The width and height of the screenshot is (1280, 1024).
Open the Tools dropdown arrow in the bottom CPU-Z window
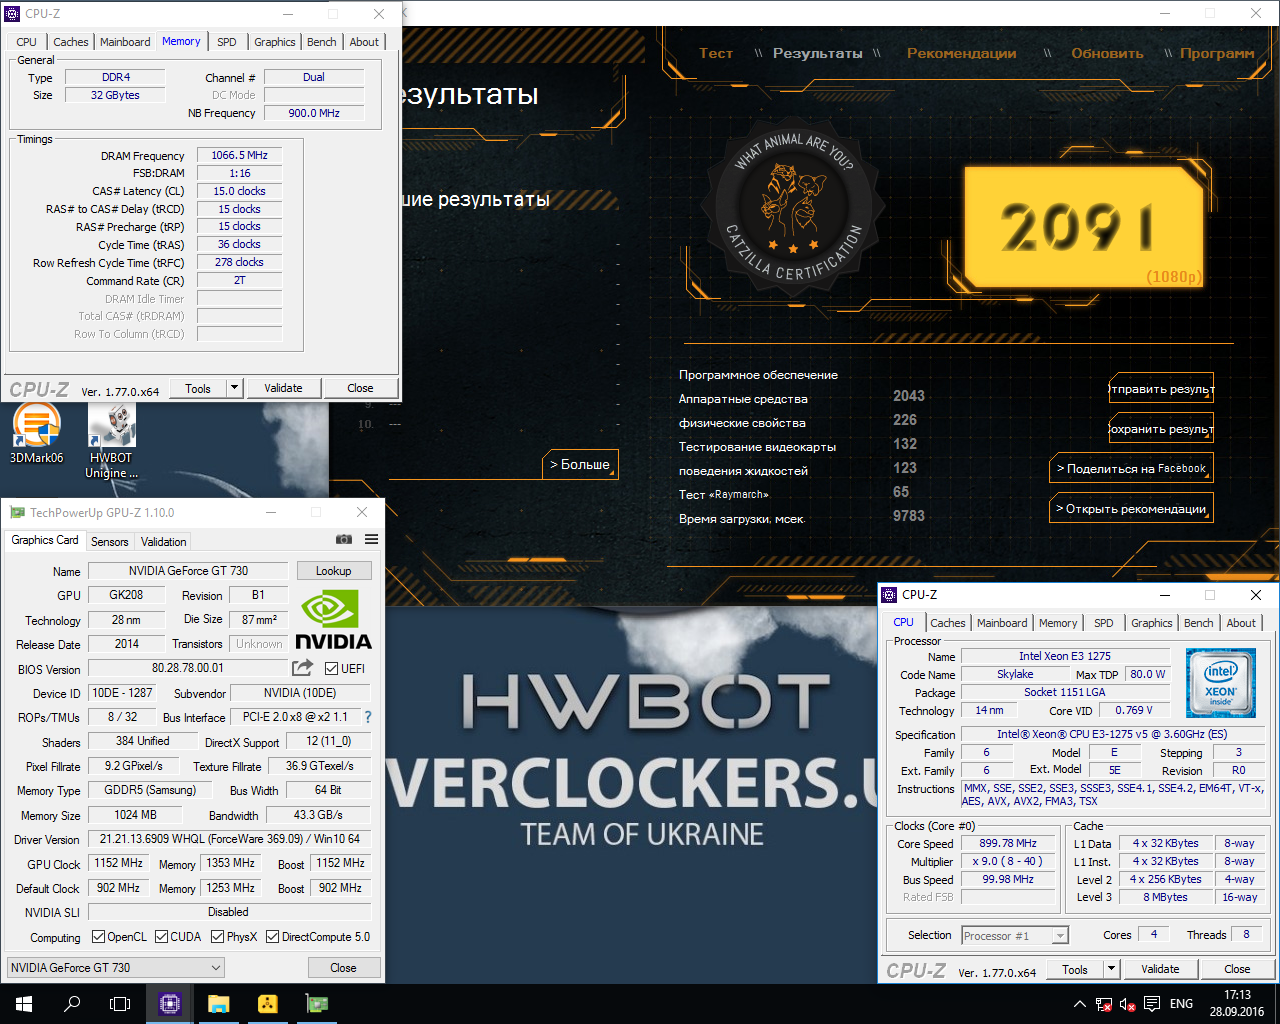click(x=1111, y=969)
